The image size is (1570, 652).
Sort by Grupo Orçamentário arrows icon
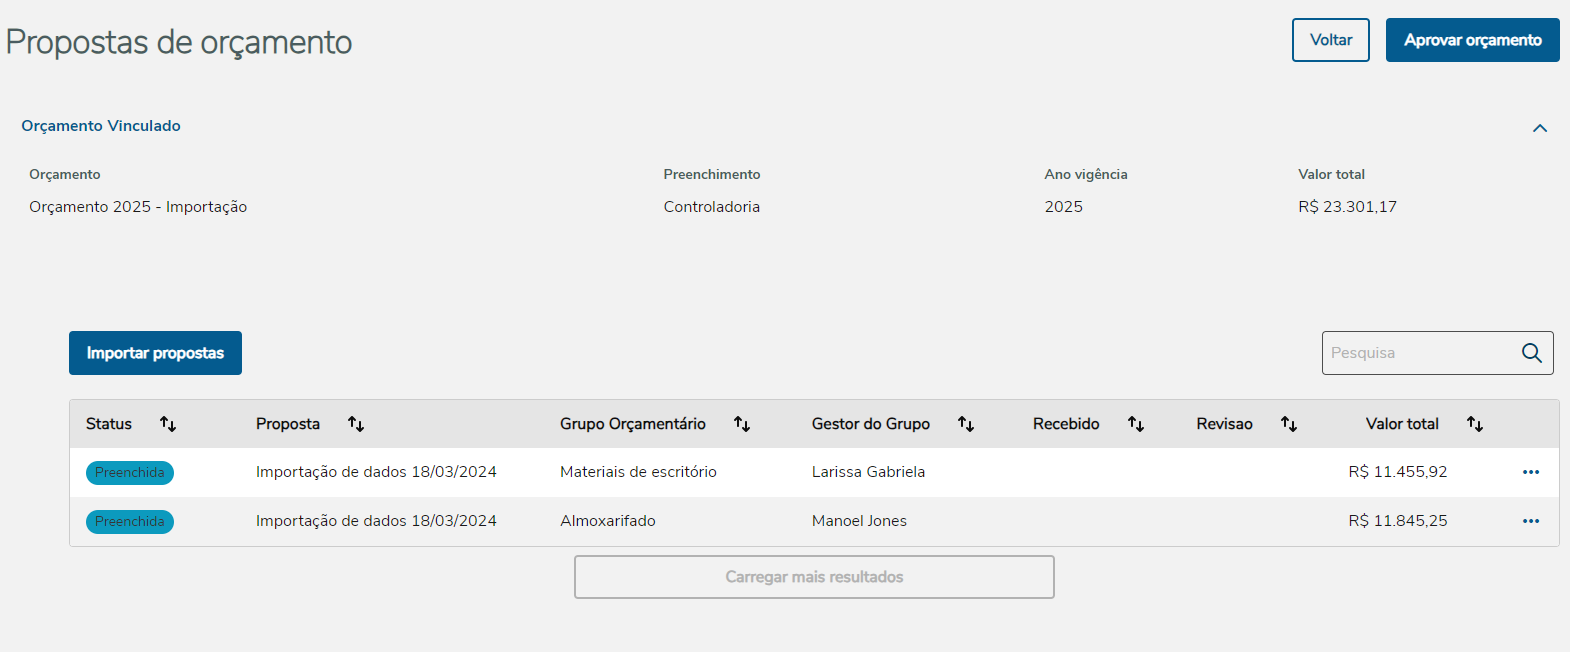click(x=742, y=424)
